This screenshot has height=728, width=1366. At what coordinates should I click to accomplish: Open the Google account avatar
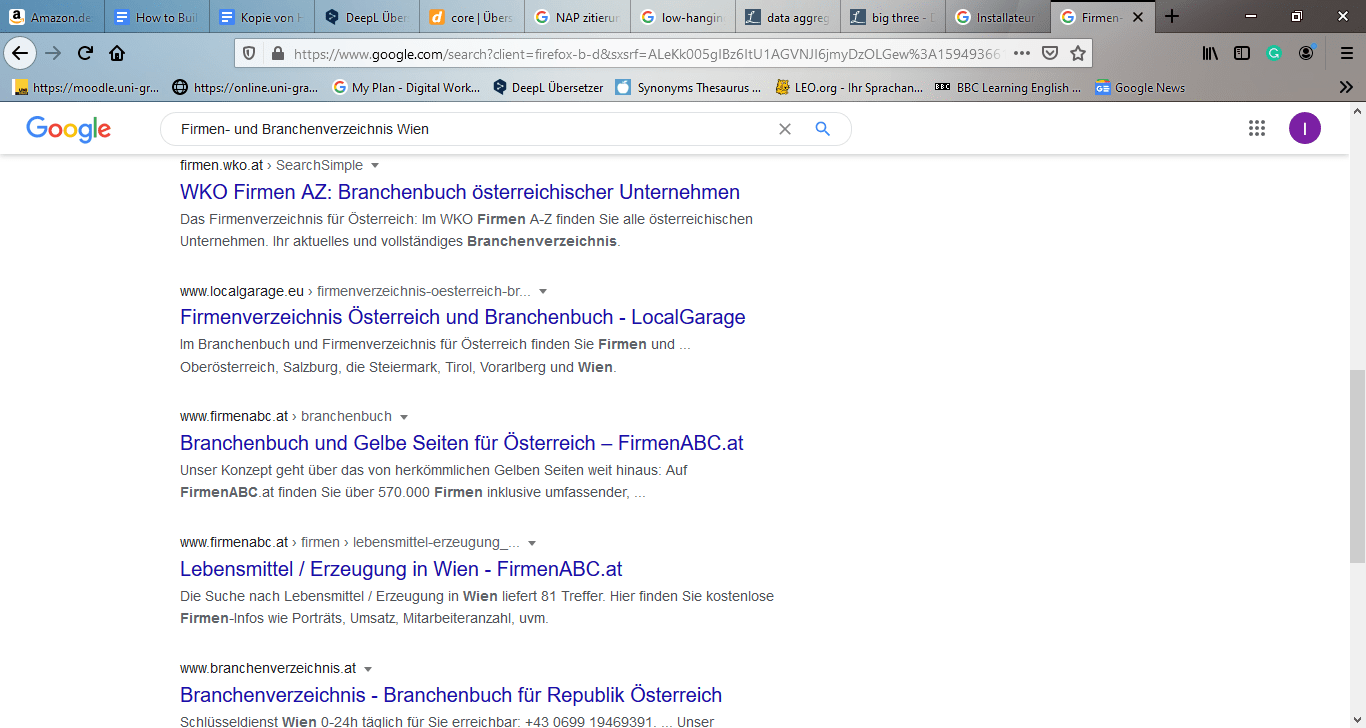(x=1305, y=128)
